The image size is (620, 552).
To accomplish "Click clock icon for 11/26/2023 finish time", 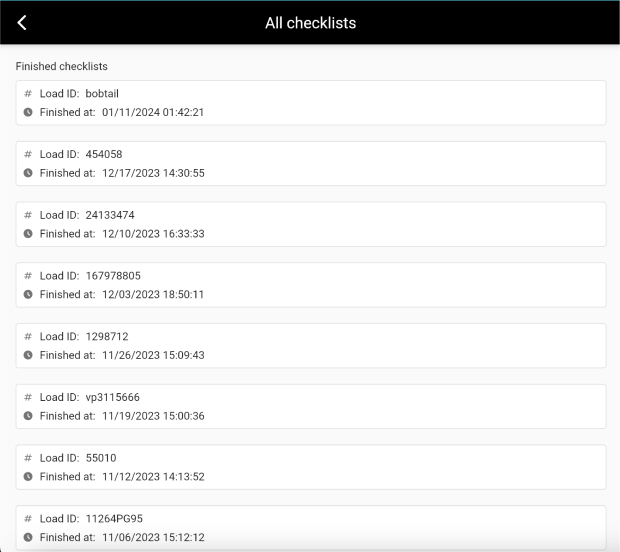I will coord(28,355).
